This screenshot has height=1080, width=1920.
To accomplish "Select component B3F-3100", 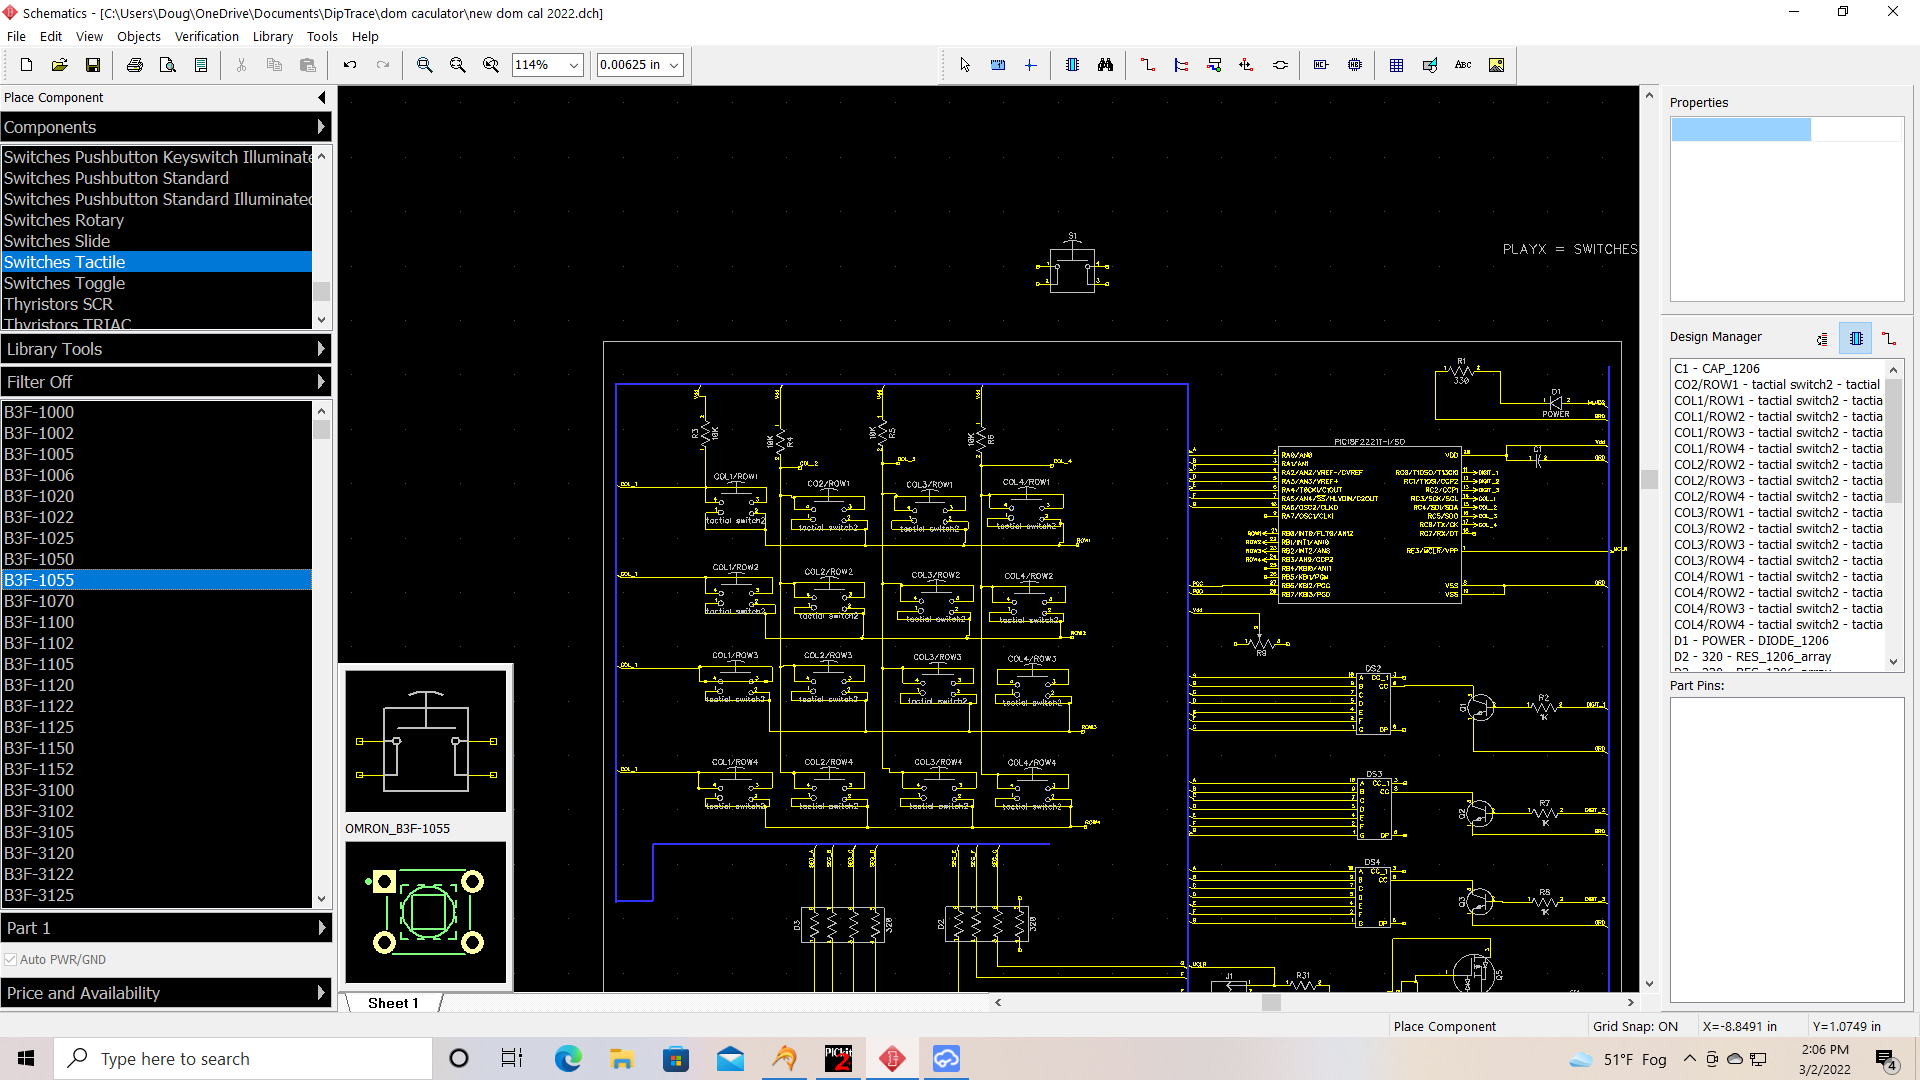I will click(x=157, y=790).
